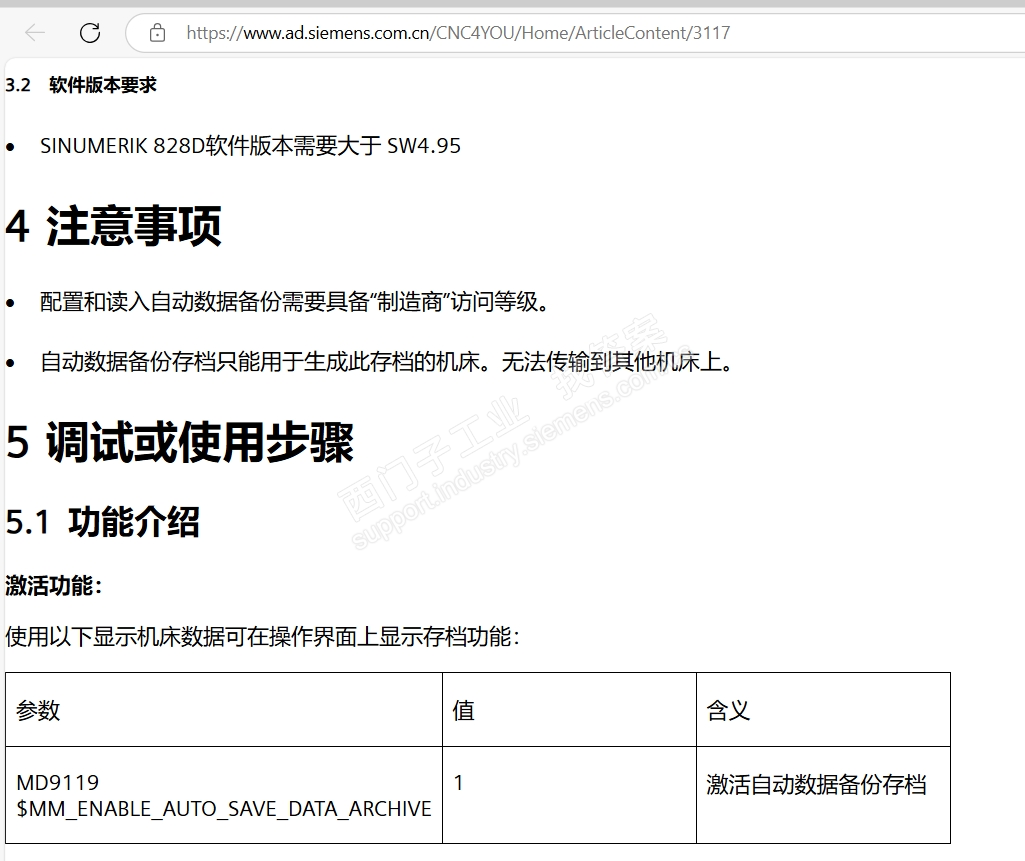Select parameter "$MM_ENABLE_AUTO_SAVE_DATA_ARCHIVE"
Image resolution: width=1025 pixels, height=861 pixels.
pyautogui.click(x=224, y=809)
